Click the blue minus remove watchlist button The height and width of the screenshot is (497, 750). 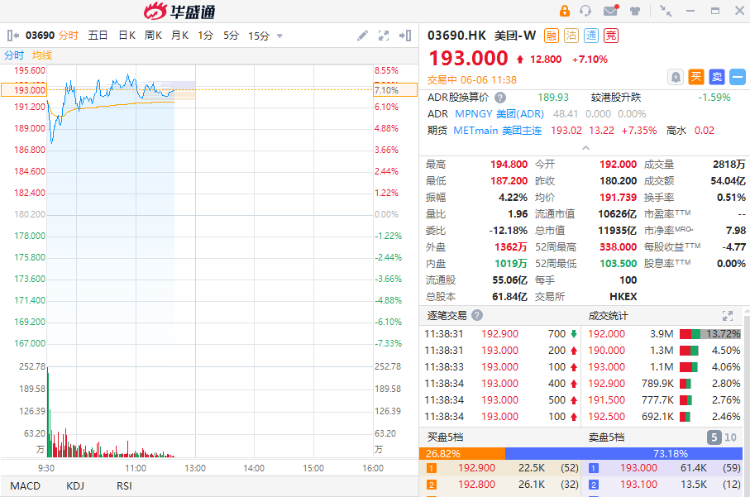738,77
